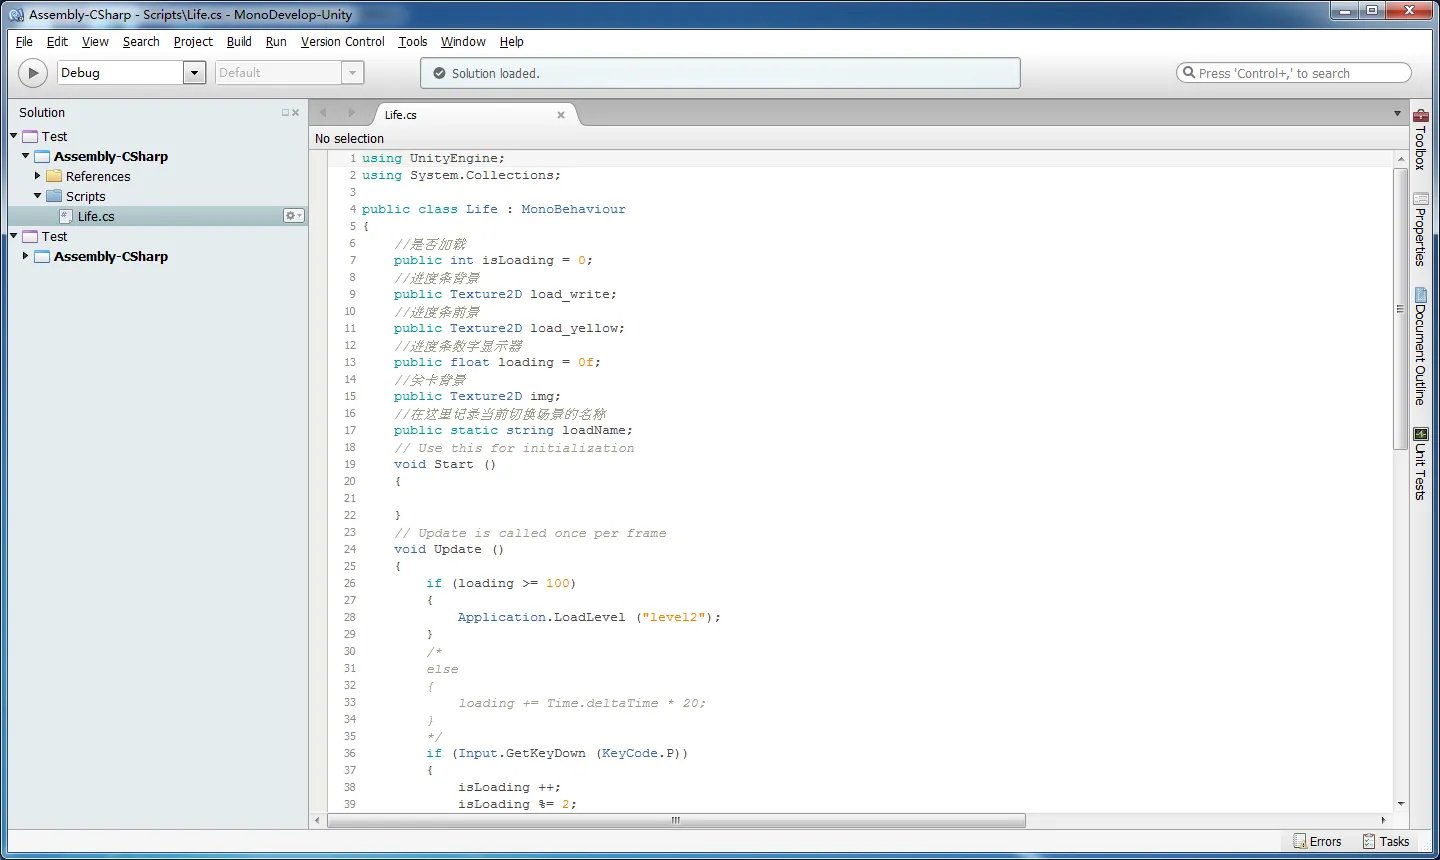Click the Life.cs gear options icon
Screen dimensions: 1440x860
293,216
